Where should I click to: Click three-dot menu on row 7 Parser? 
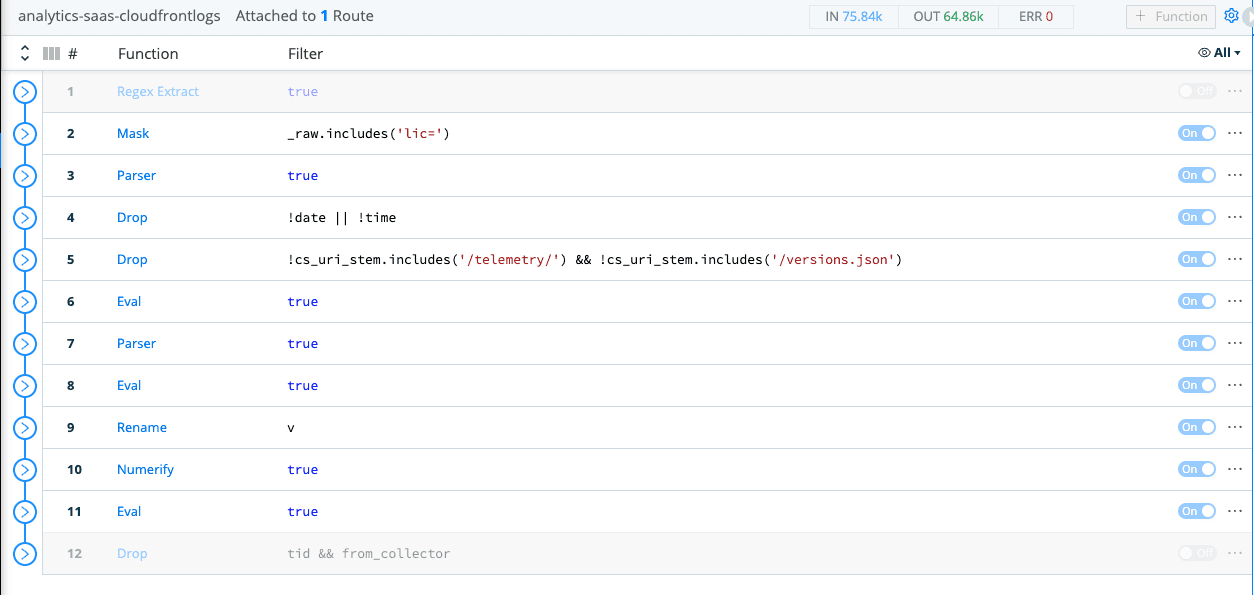[x=1234, y=343]
